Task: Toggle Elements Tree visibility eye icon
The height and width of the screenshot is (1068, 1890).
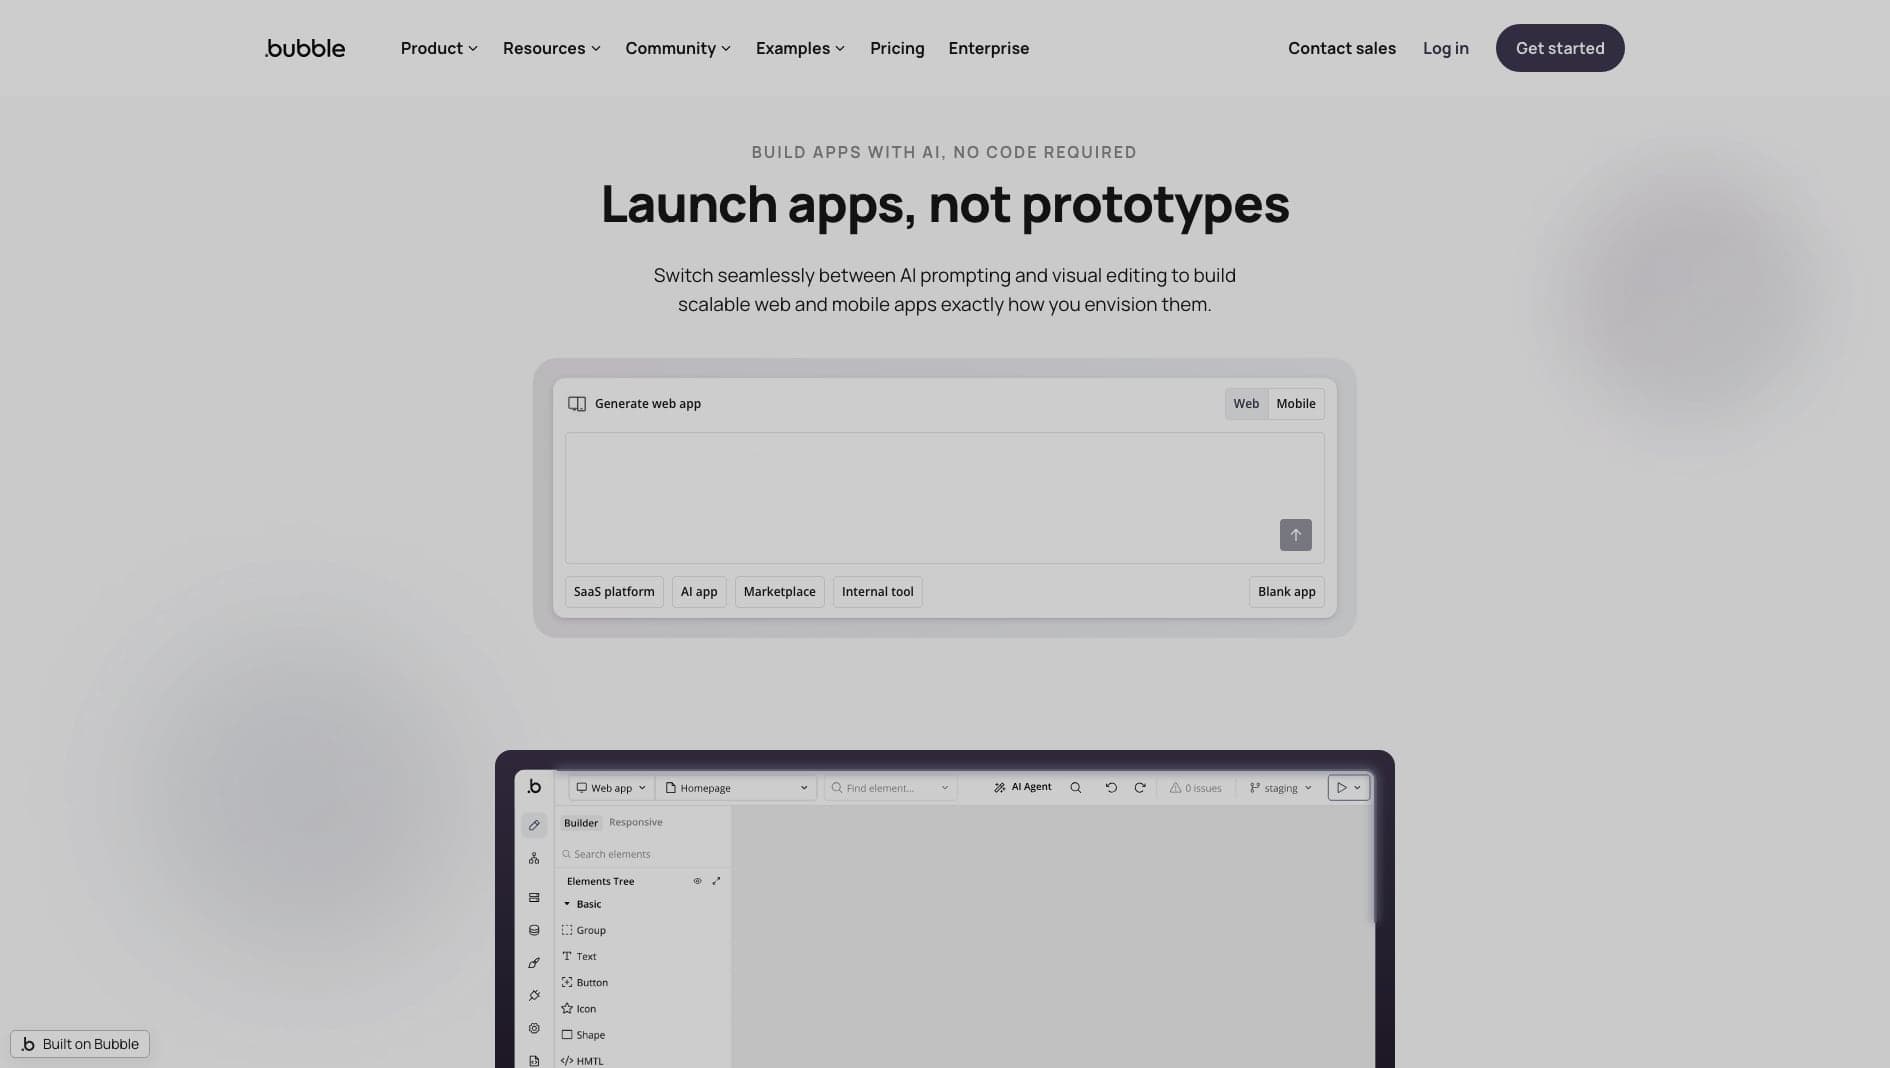Action: click(x=697, y=881)
